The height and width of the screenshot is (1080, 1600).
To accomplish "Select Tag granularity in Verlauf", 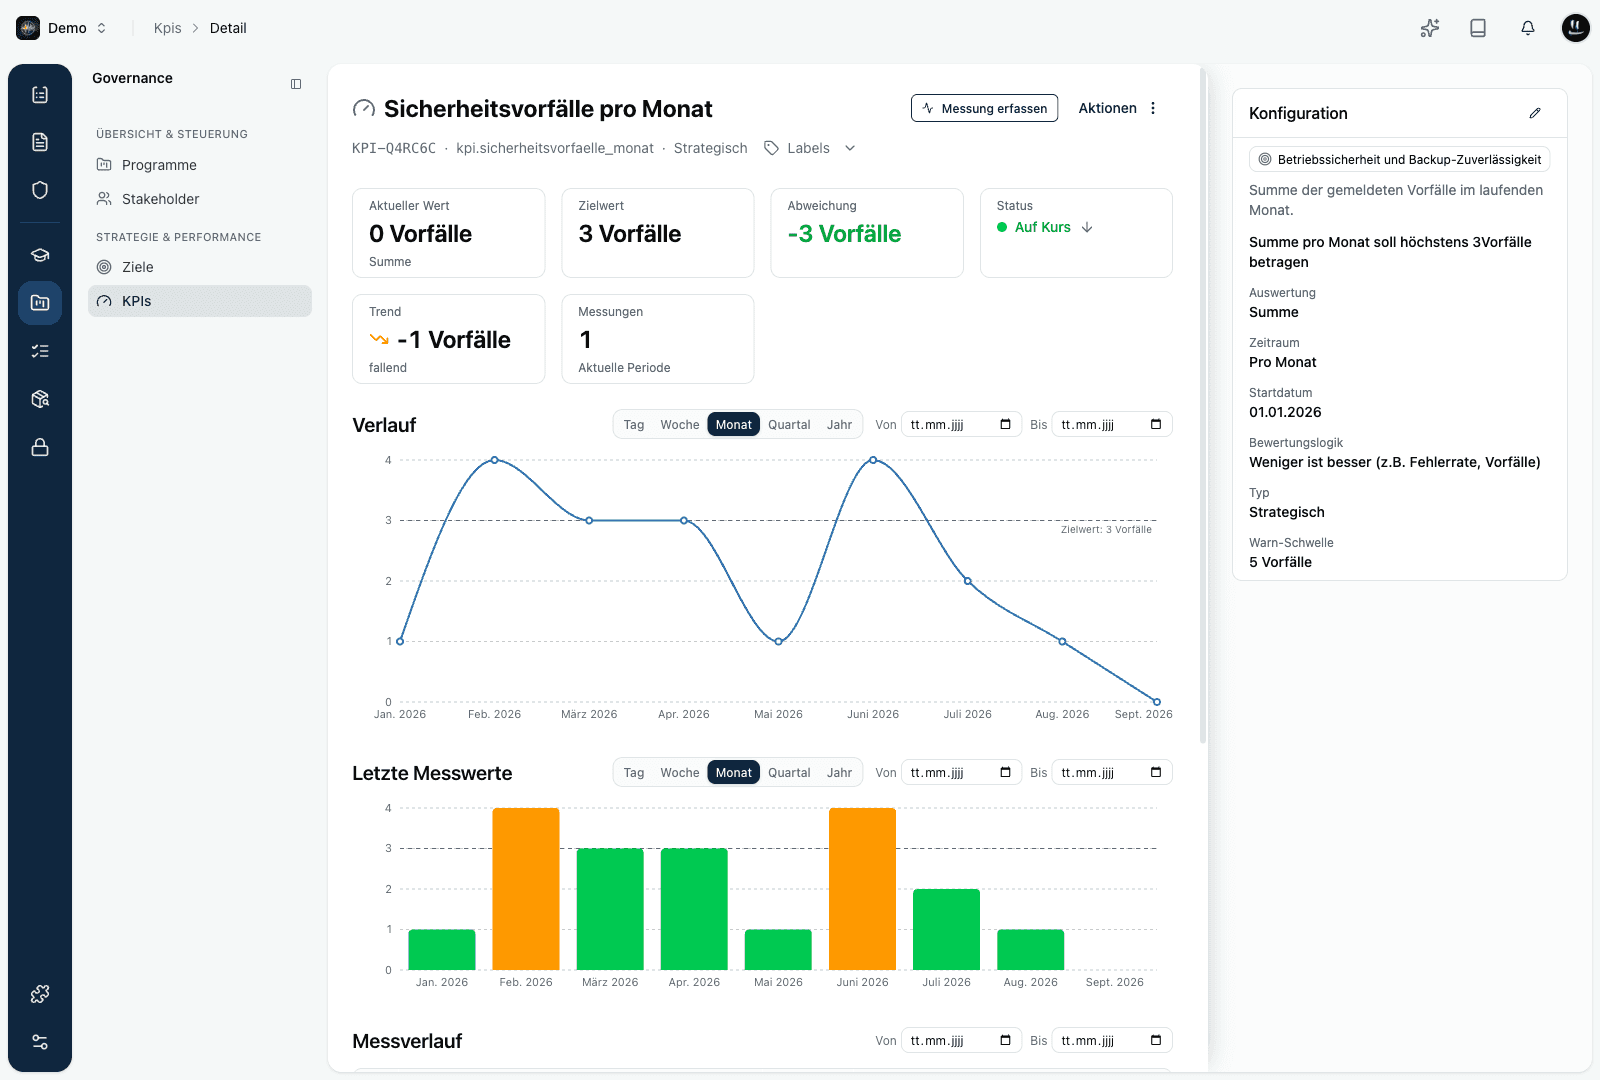I will tap(634, 425).
